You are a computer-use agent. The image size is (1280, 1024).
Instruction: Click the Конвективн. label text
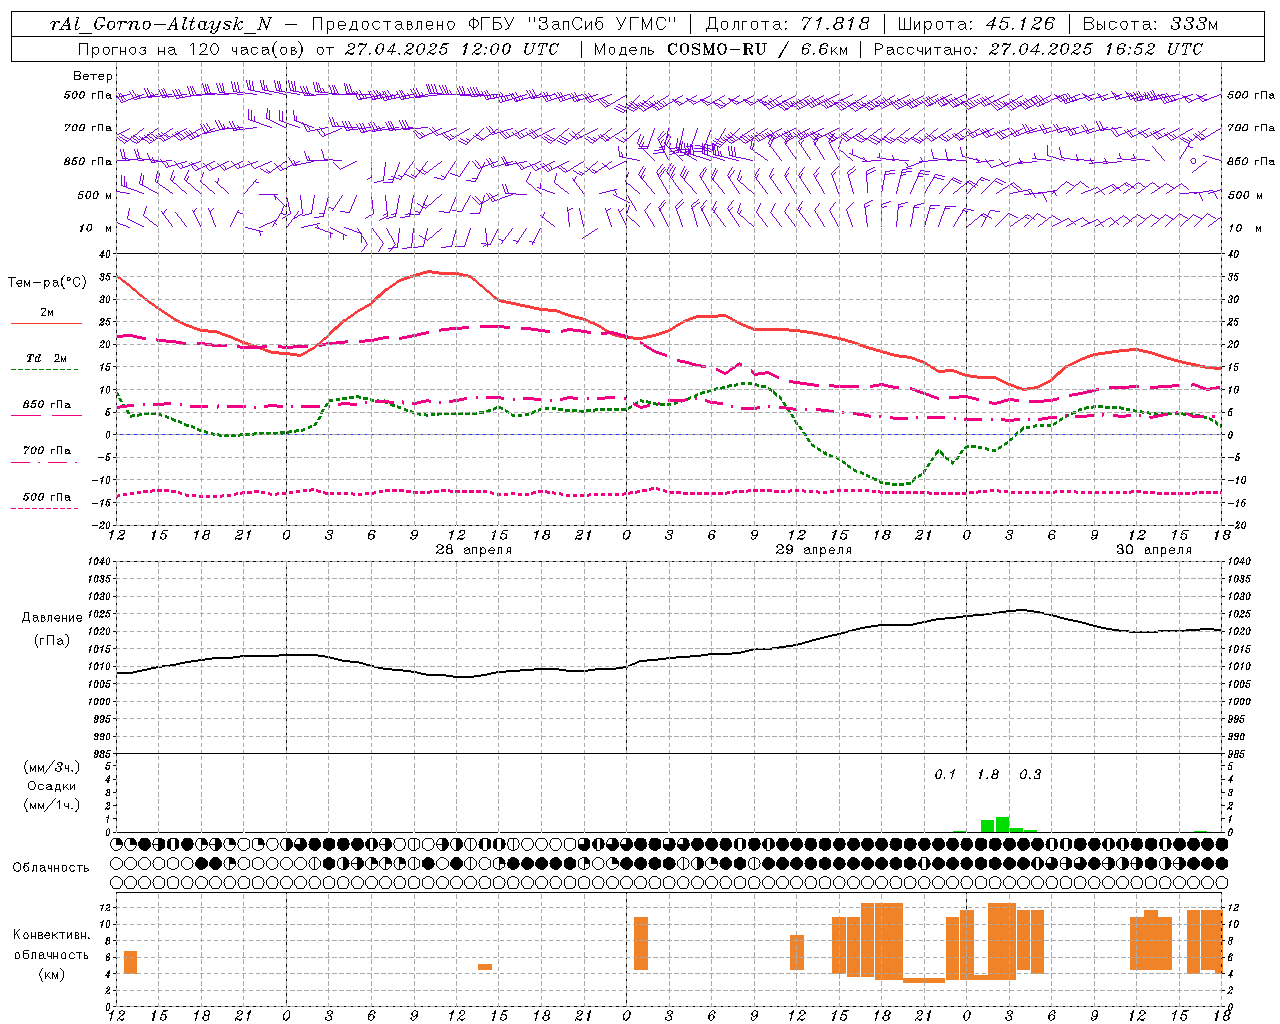tap(52, 935)
